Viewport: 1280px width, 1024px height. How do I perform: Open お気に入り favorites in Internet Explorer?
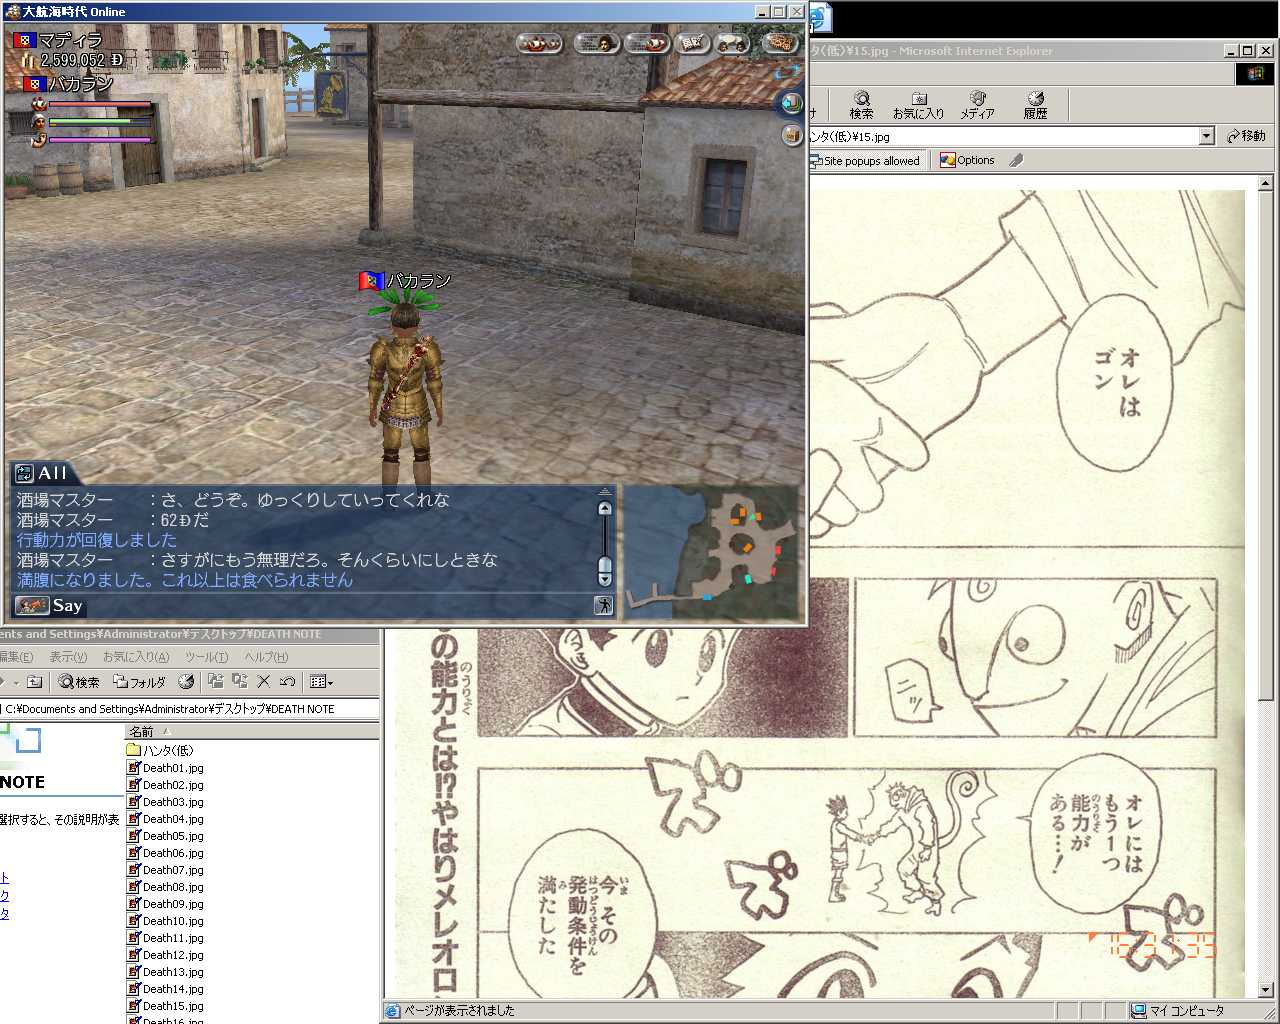pyautogui.click(x=918, y=105)
